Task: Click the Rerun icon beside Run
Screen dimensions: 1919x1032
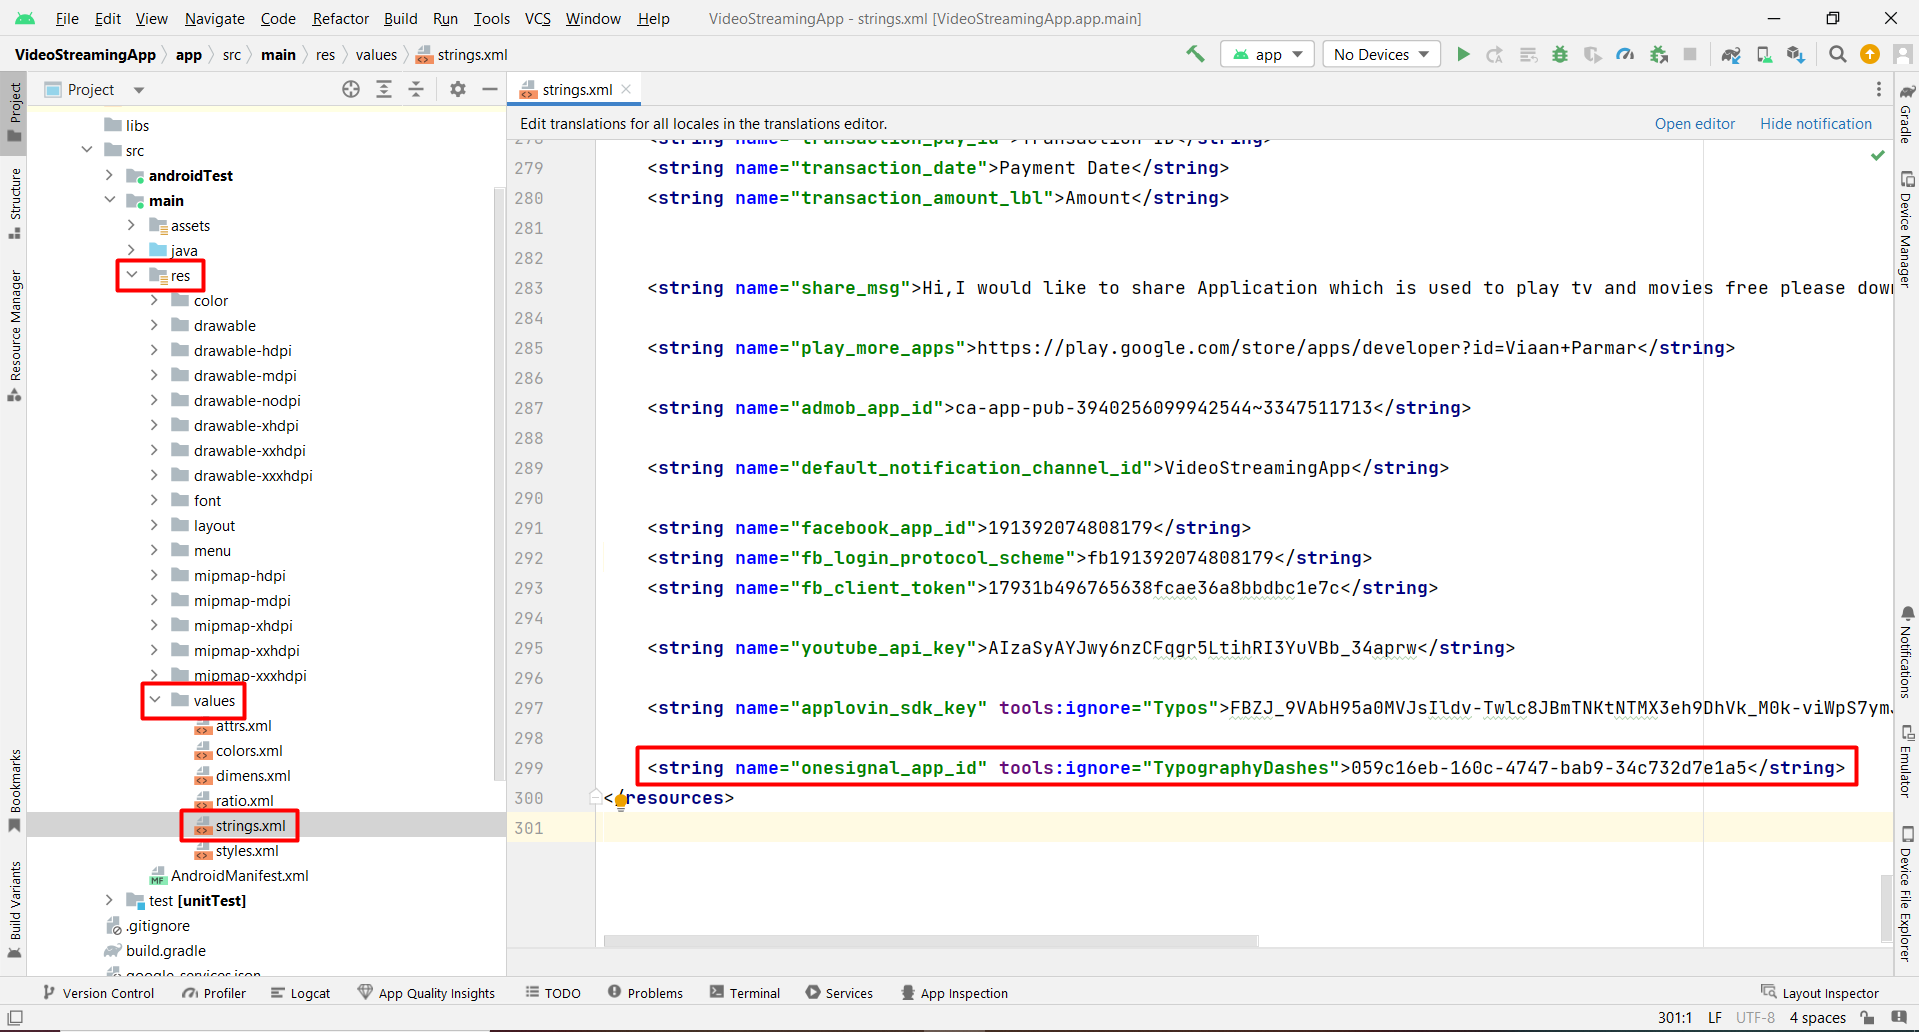Action: 1495,54
